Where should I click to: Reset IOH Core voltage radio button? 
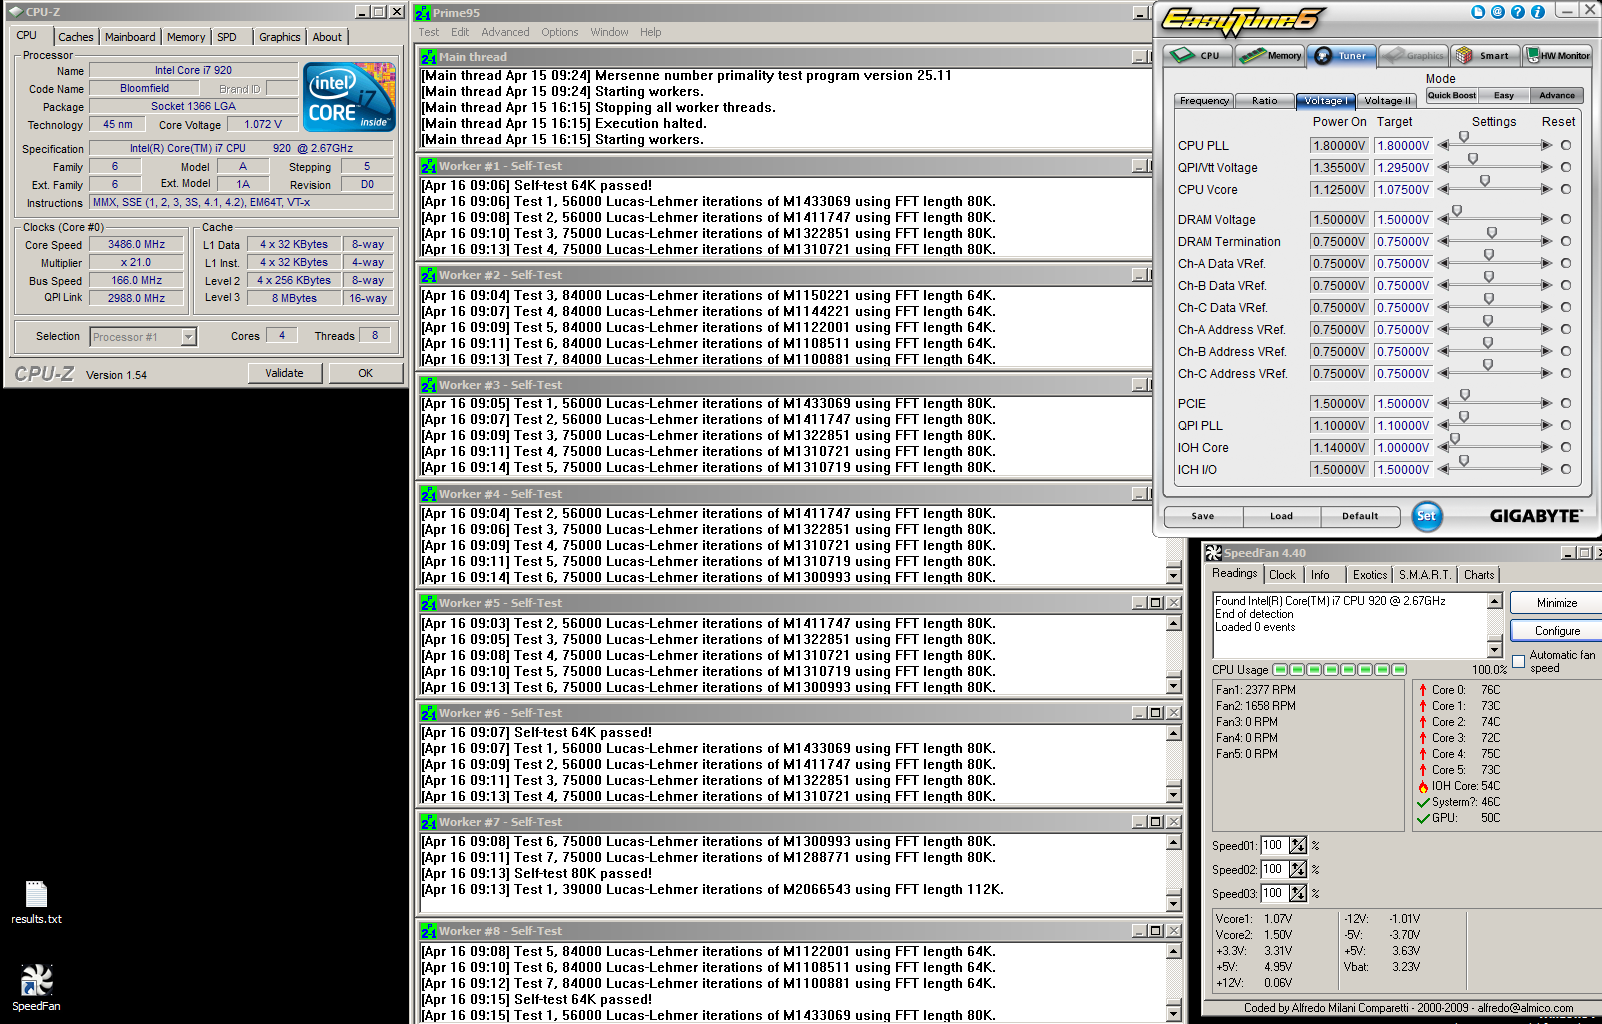[x=1566, y=447]
